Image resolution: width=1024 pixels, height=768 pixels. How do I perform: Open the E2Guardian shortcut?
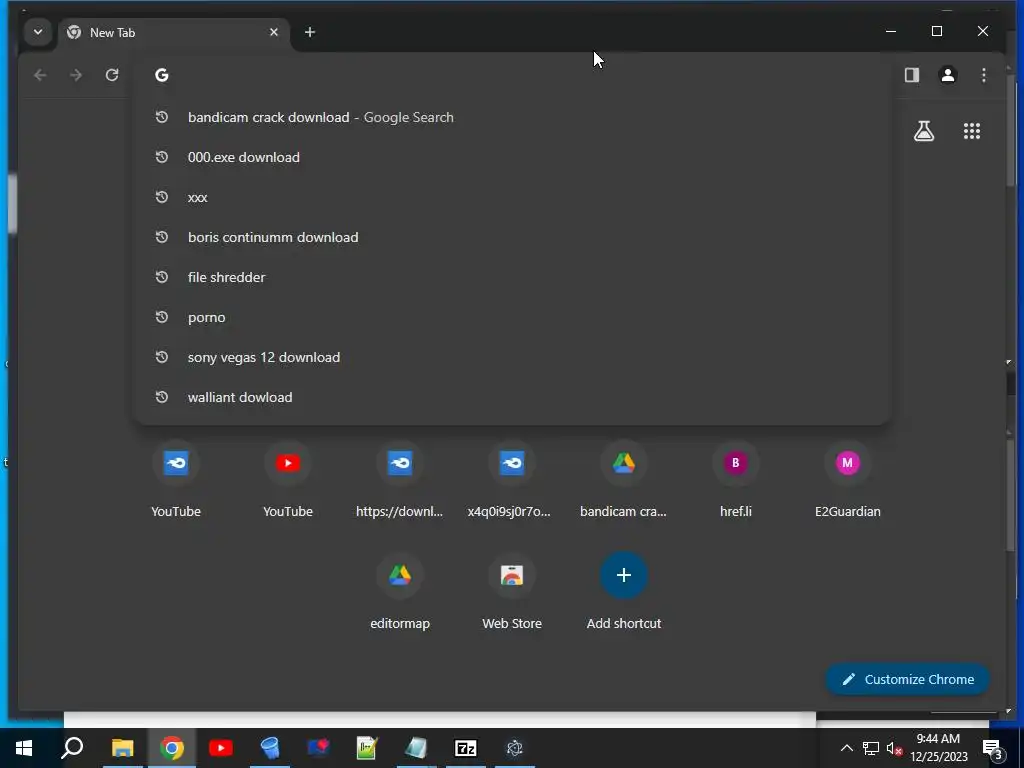848,480
